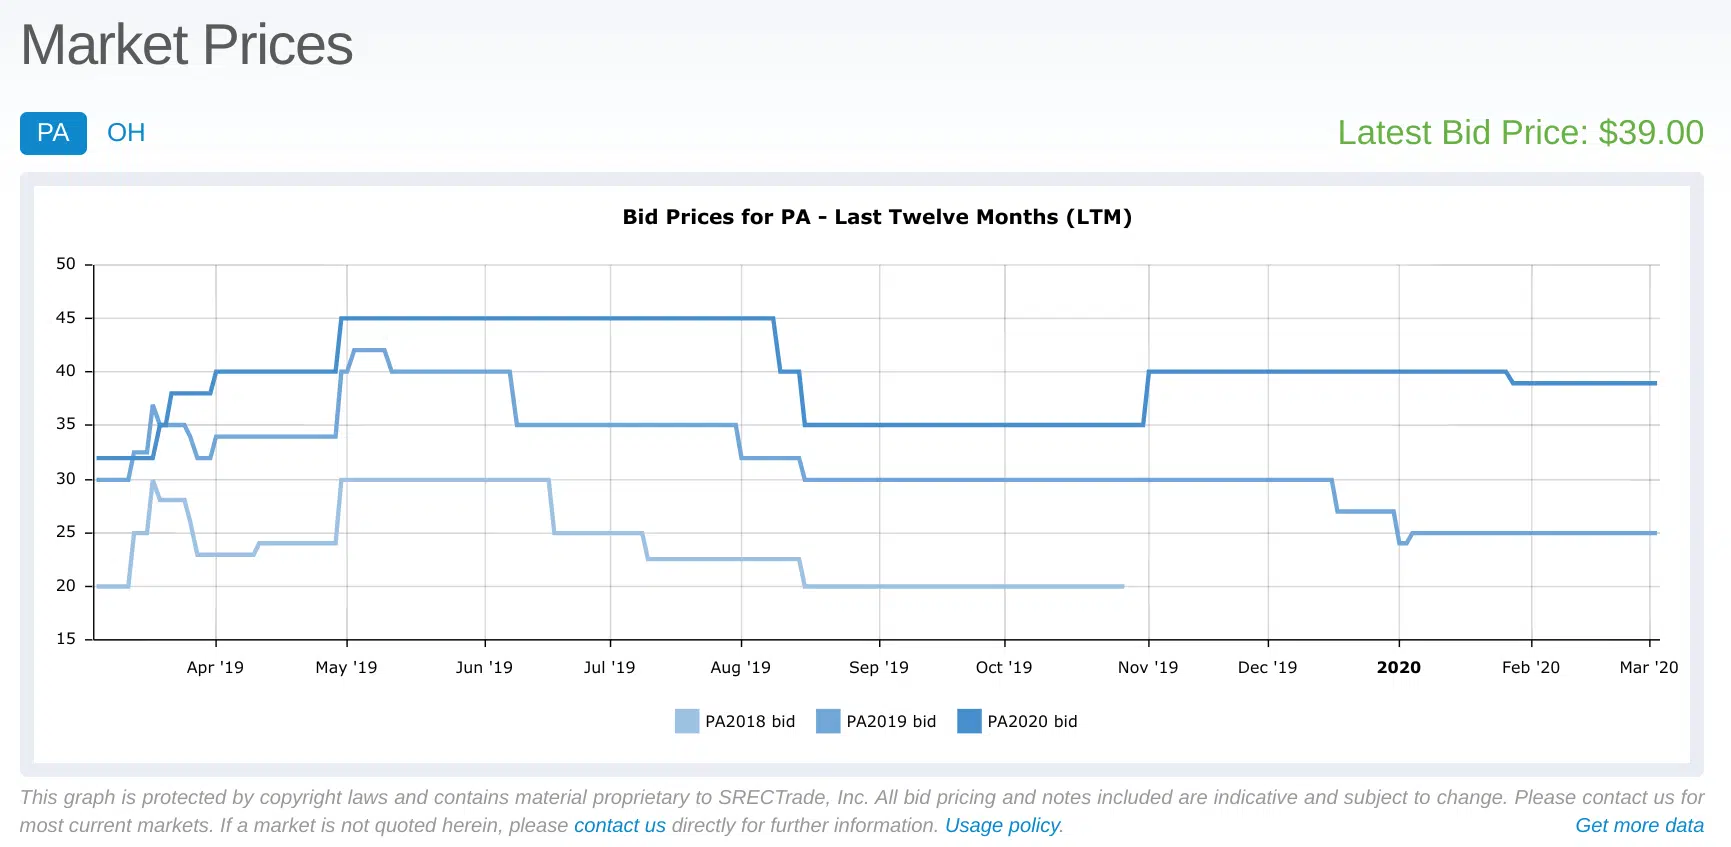Click the 50 mark on the y-axis
The height and width of the screenshot is (847, 1731).
coord(68,263)
